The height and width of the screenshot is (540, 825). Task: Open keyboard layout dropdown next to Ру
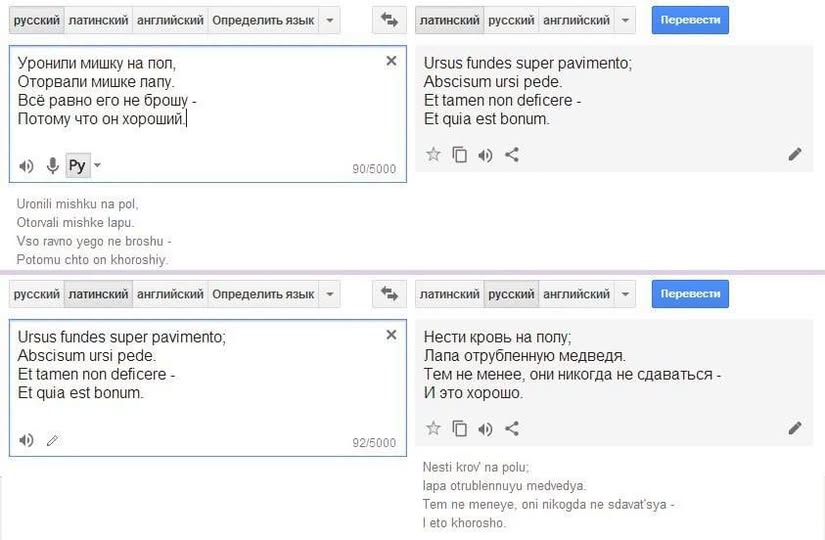(x=97, y=166)
